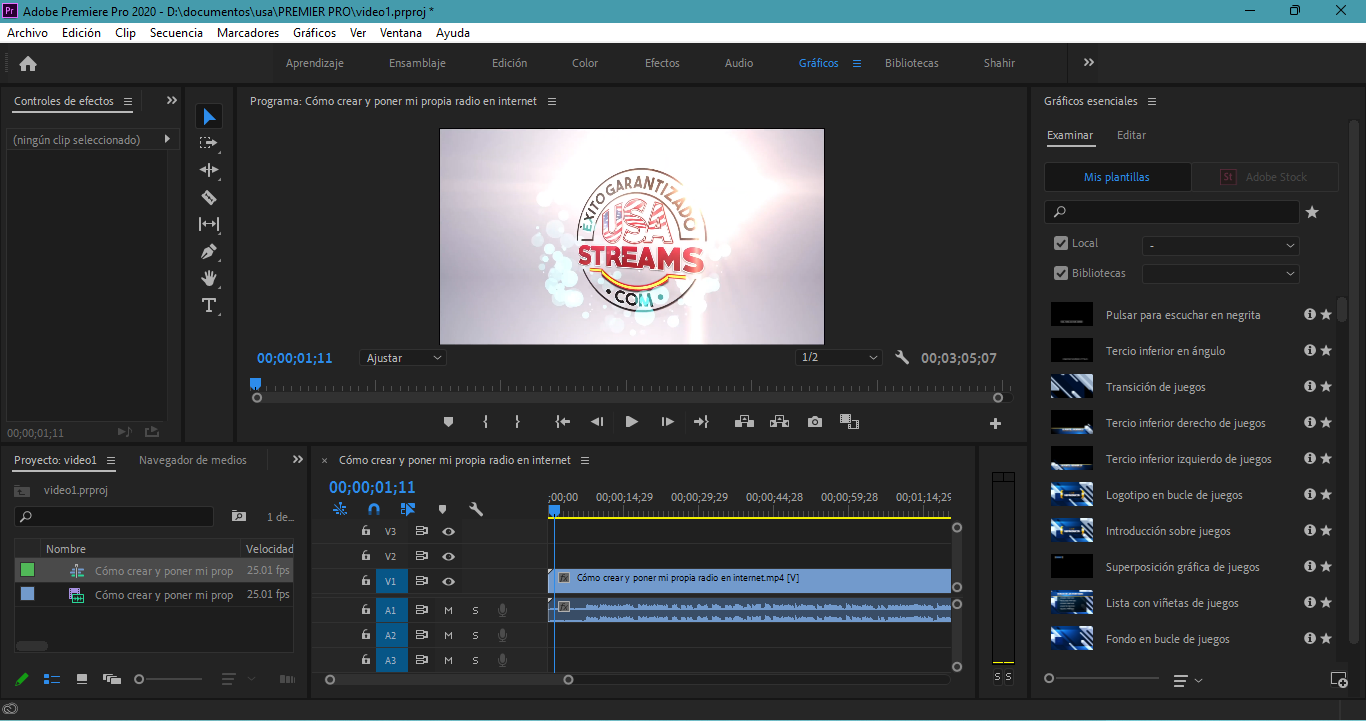Toggle V3 track output eye
Screen dimensions: 1366x721
(x=449, y=532)
